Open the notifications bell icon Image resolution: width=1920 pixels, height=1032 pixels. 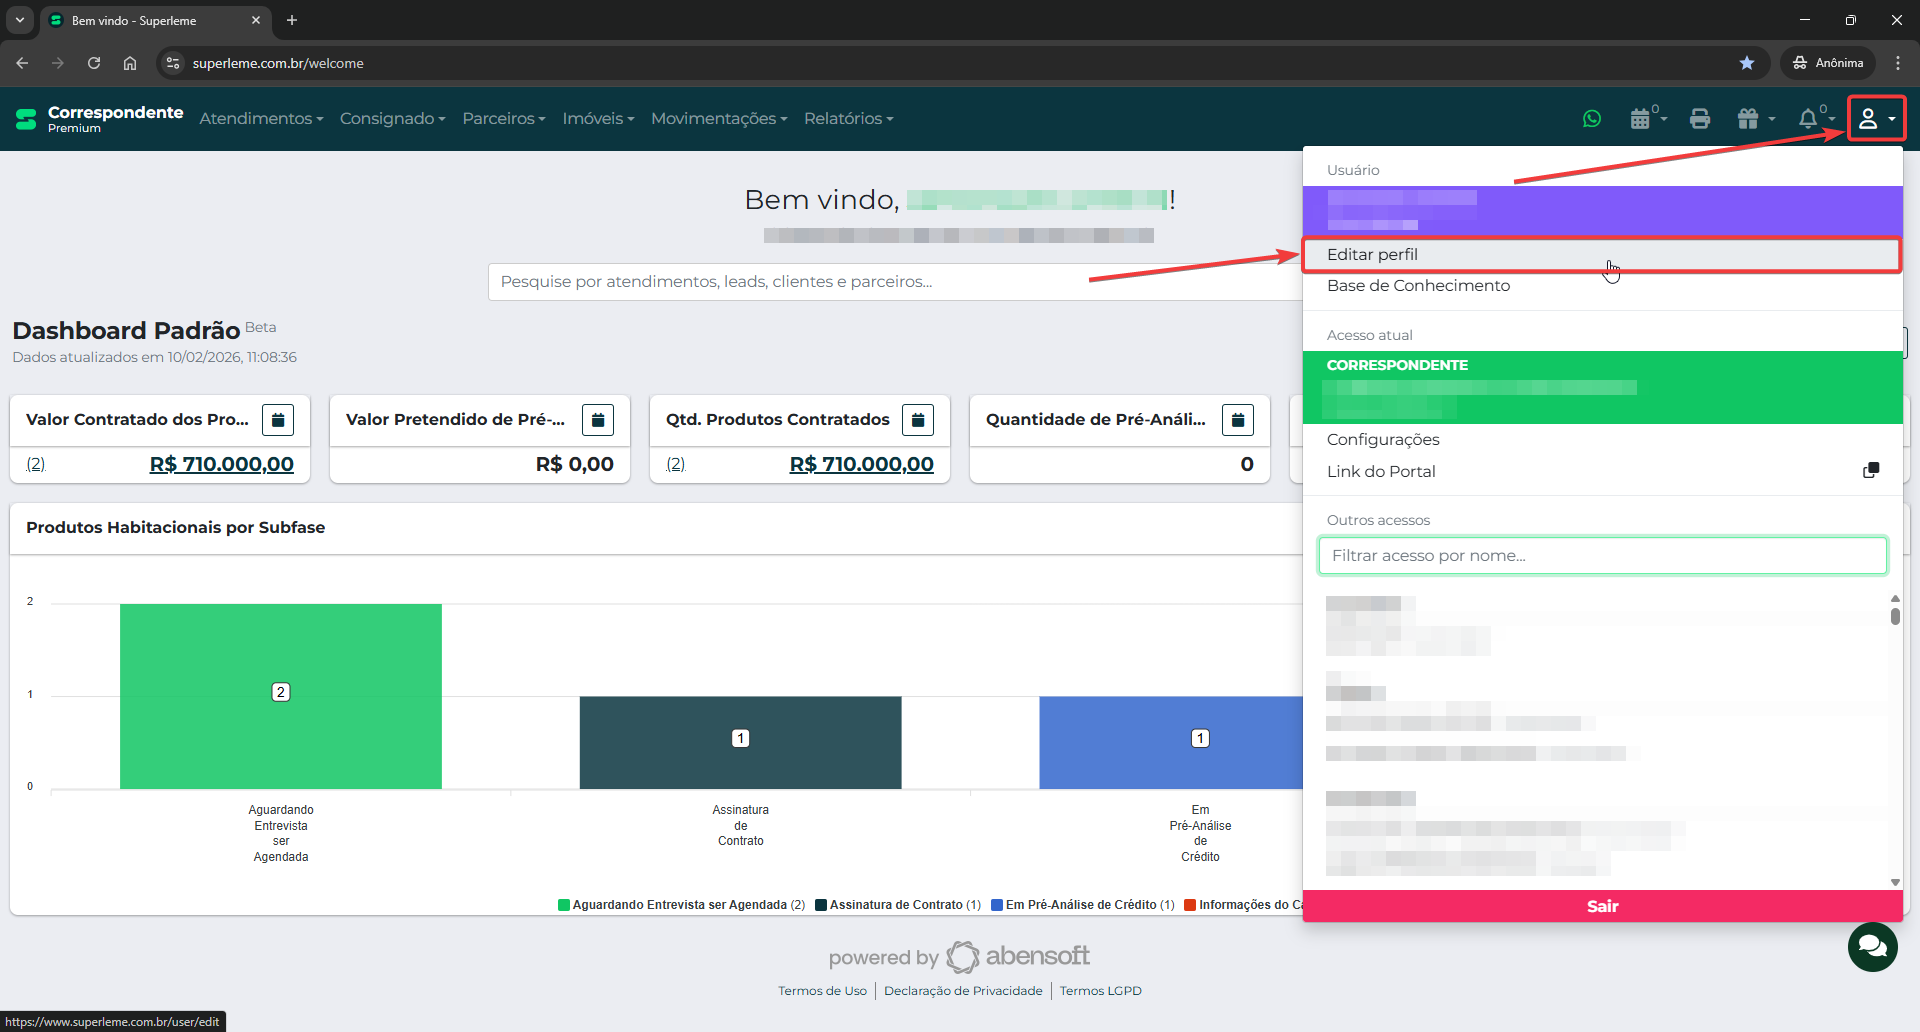pos(1808,119)
